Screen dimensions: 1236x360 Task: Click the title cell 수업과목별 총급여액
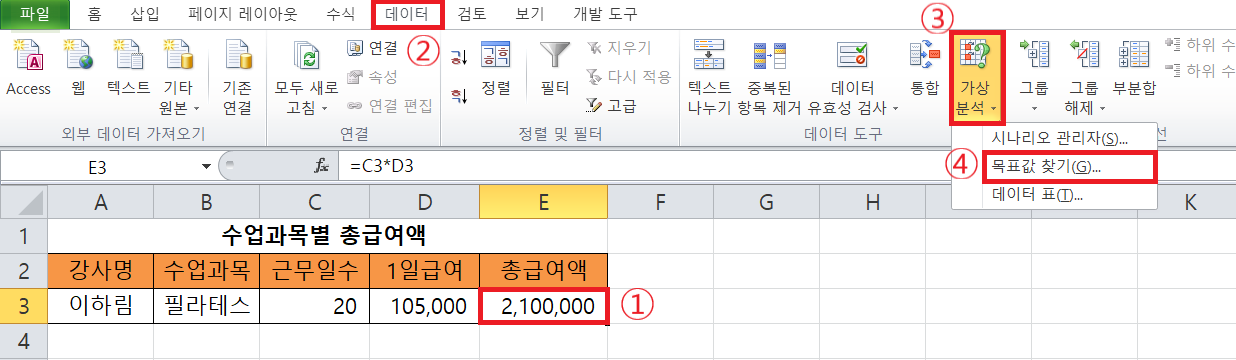(x=327, y=236)
